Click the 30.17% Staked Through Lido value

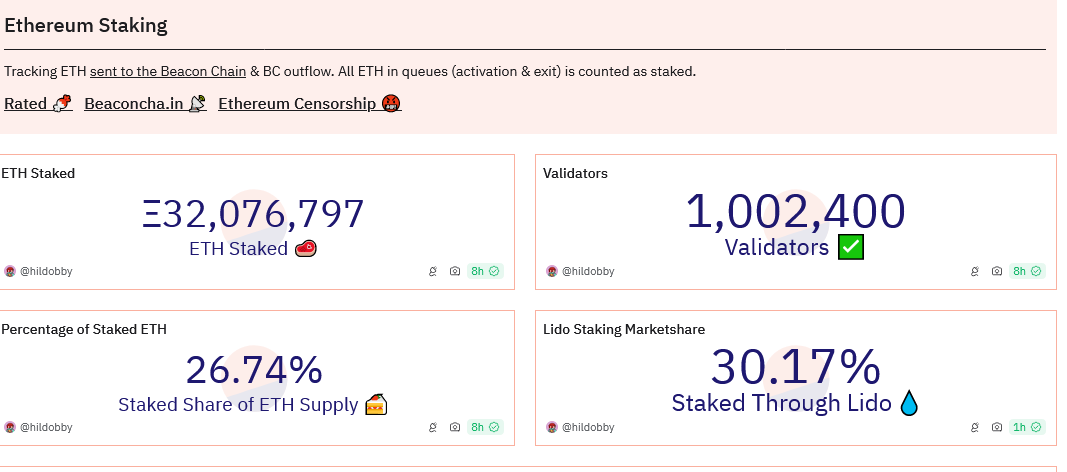[795, 367]
